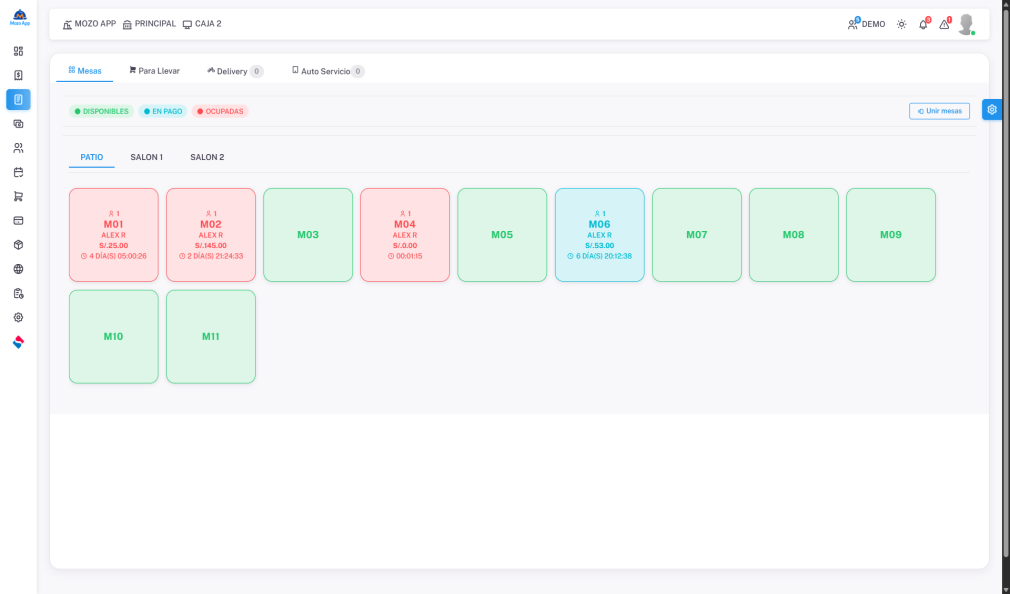
Task: Toggle the theme with the sun icon
Action: click(901, 23)
